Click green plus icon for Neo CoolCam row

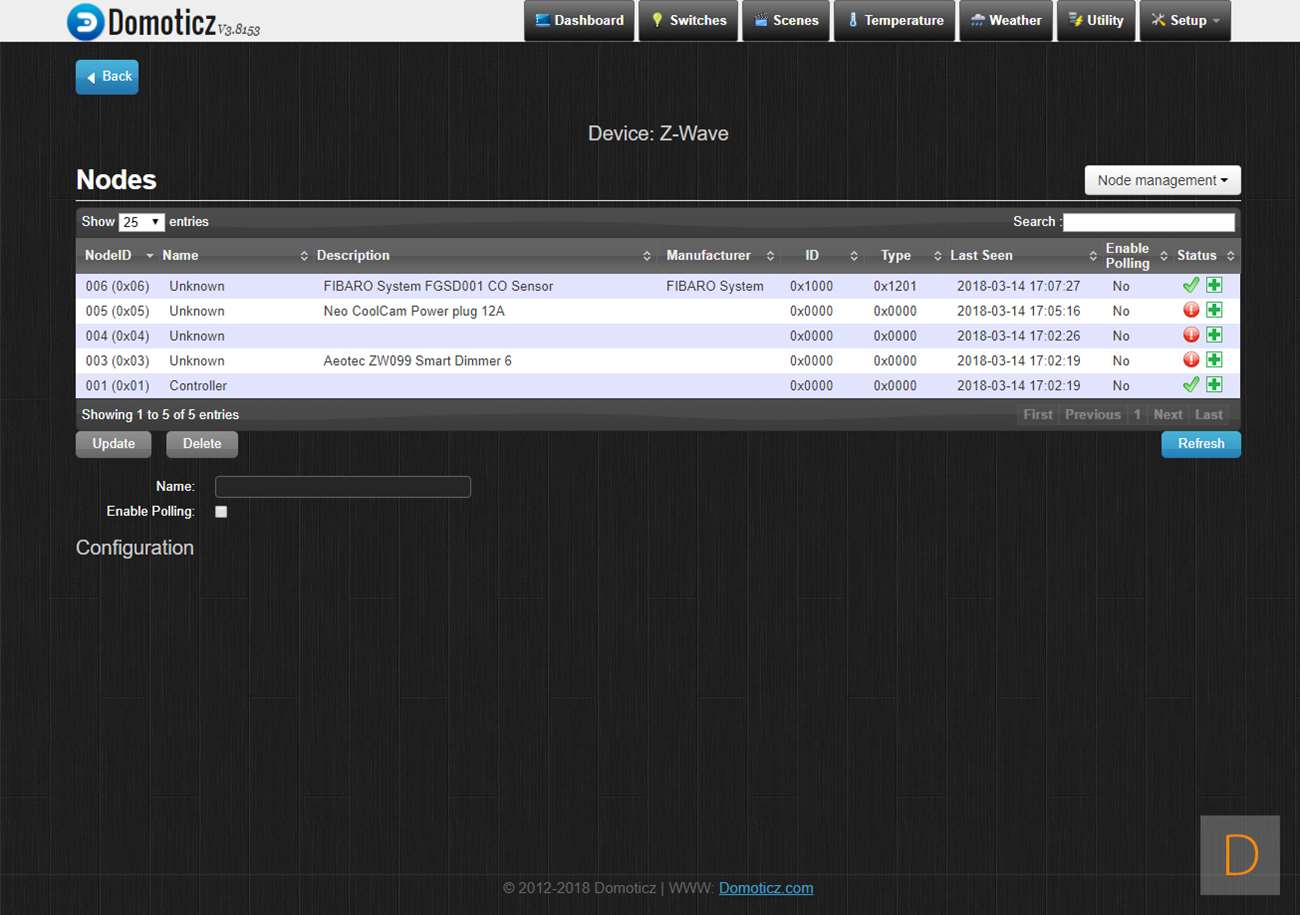coord(1214,310)
